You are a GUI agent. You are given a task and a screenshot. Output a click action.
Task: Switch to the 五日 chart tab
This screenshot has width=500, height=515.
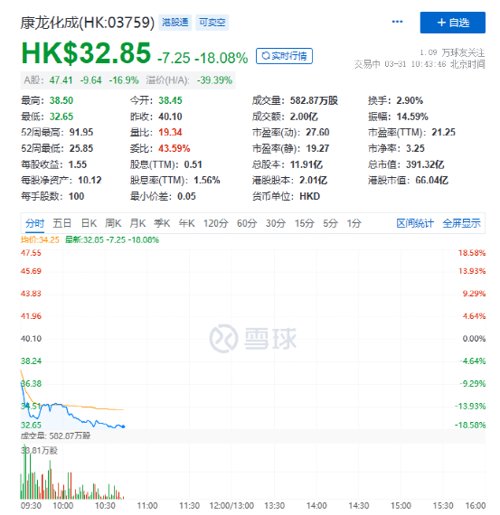(x=62, y=223)
